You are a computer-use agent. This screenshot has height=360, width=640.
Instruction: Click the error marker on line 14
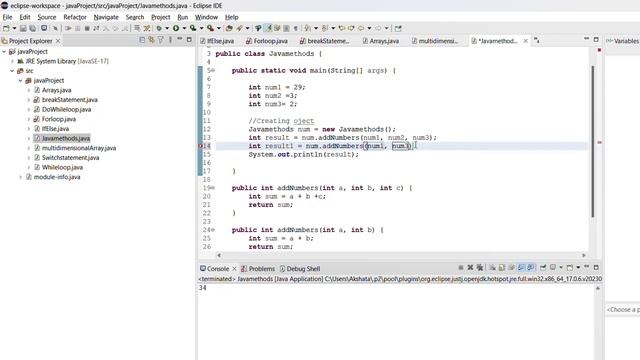[200, 146]
